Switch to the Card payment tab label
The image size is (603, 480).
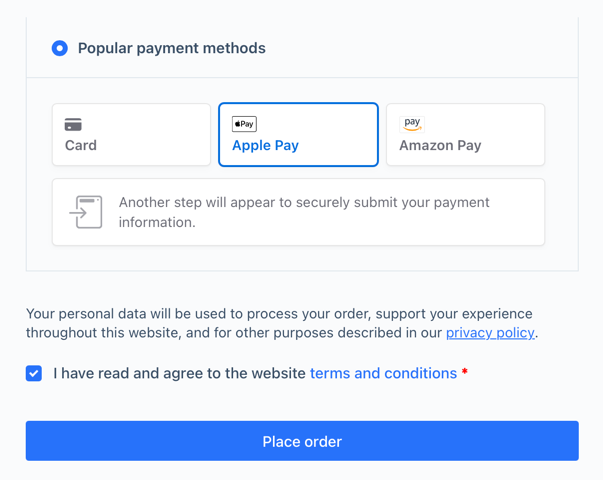click(x=81, y=145)
